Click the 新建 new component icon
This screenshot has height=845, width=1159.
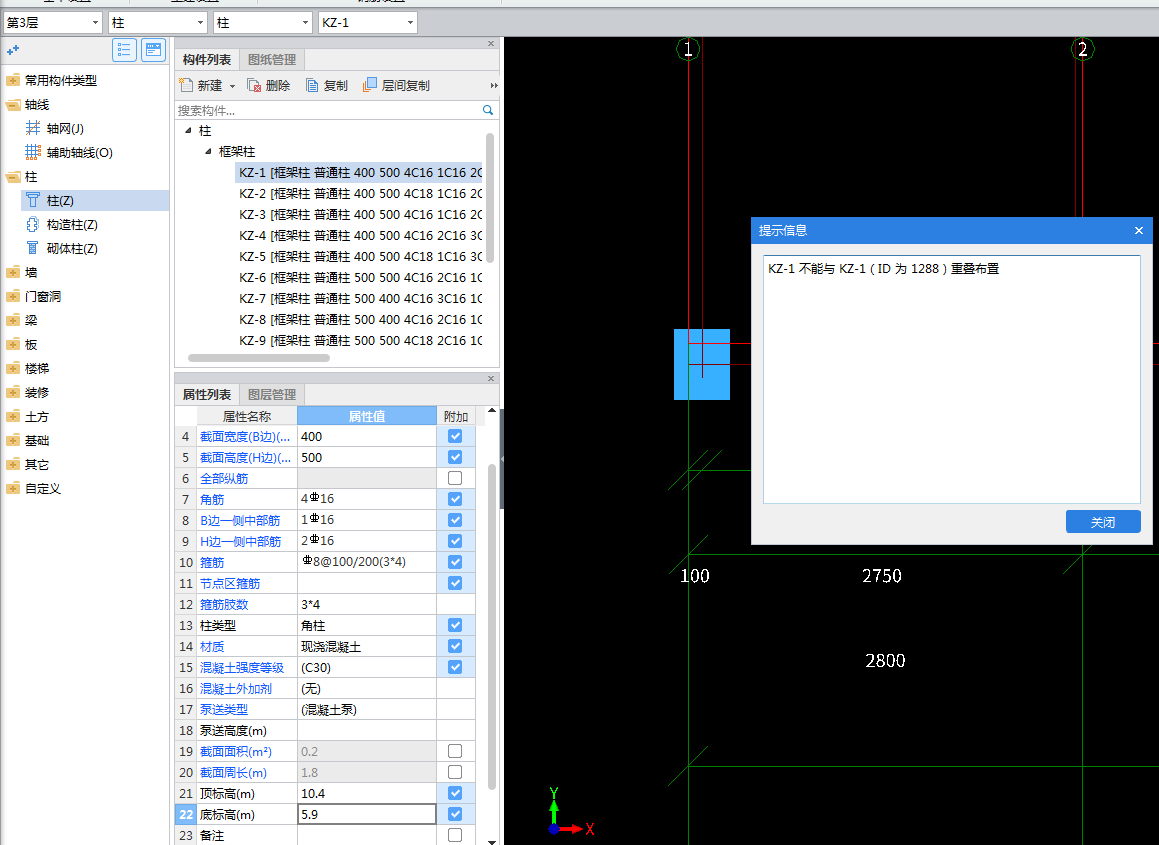[186, 85]
